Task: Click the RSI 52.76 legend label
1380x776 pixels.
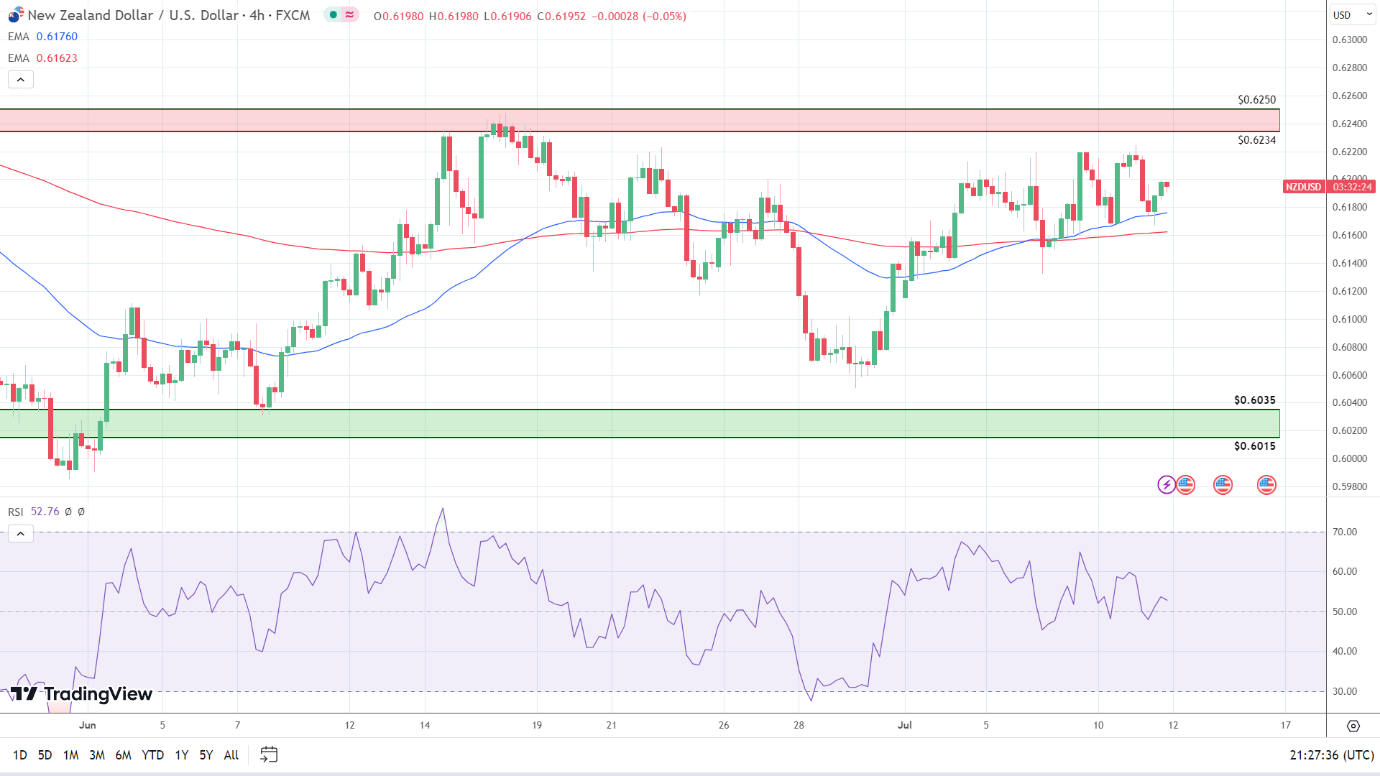Action: click(x=34, y=511)
